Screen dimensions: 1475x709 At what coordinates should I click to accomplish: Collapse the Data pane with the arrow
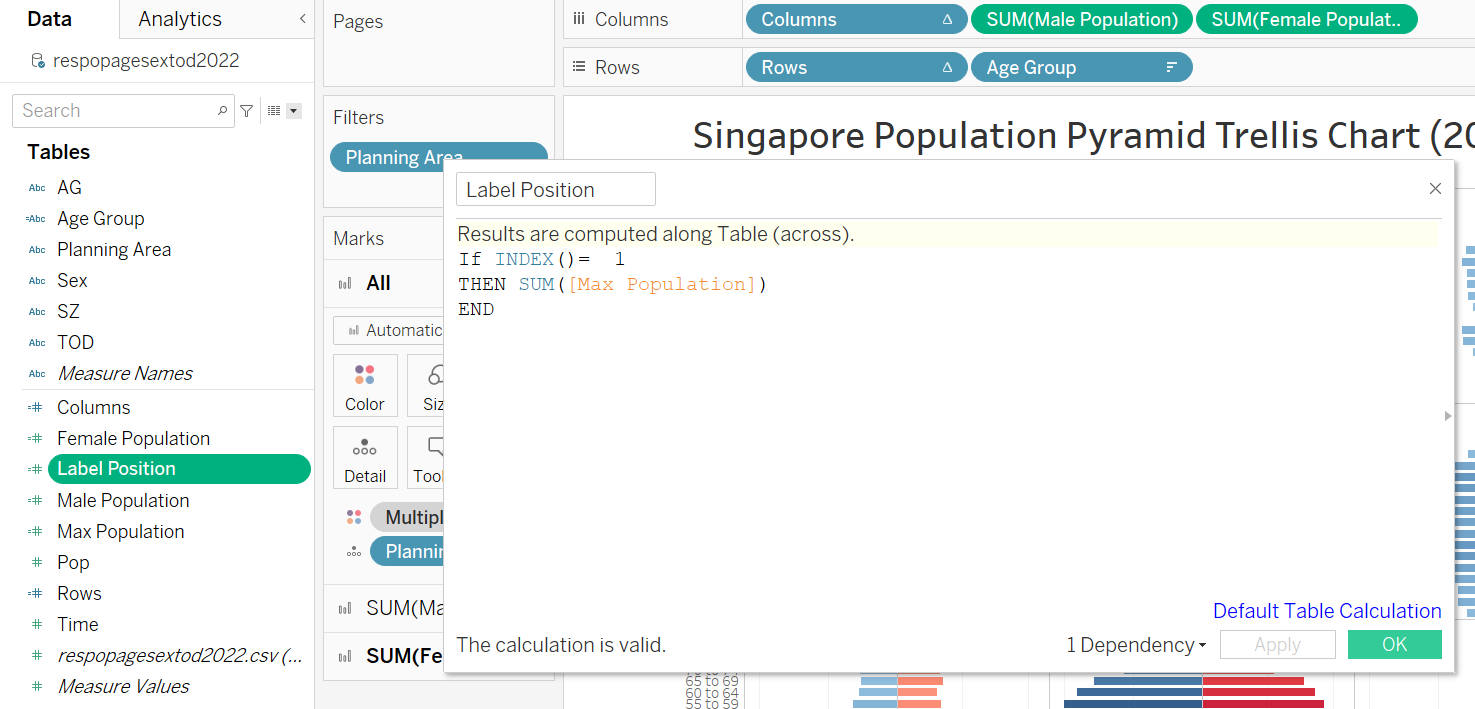click(x=302, y=19)
